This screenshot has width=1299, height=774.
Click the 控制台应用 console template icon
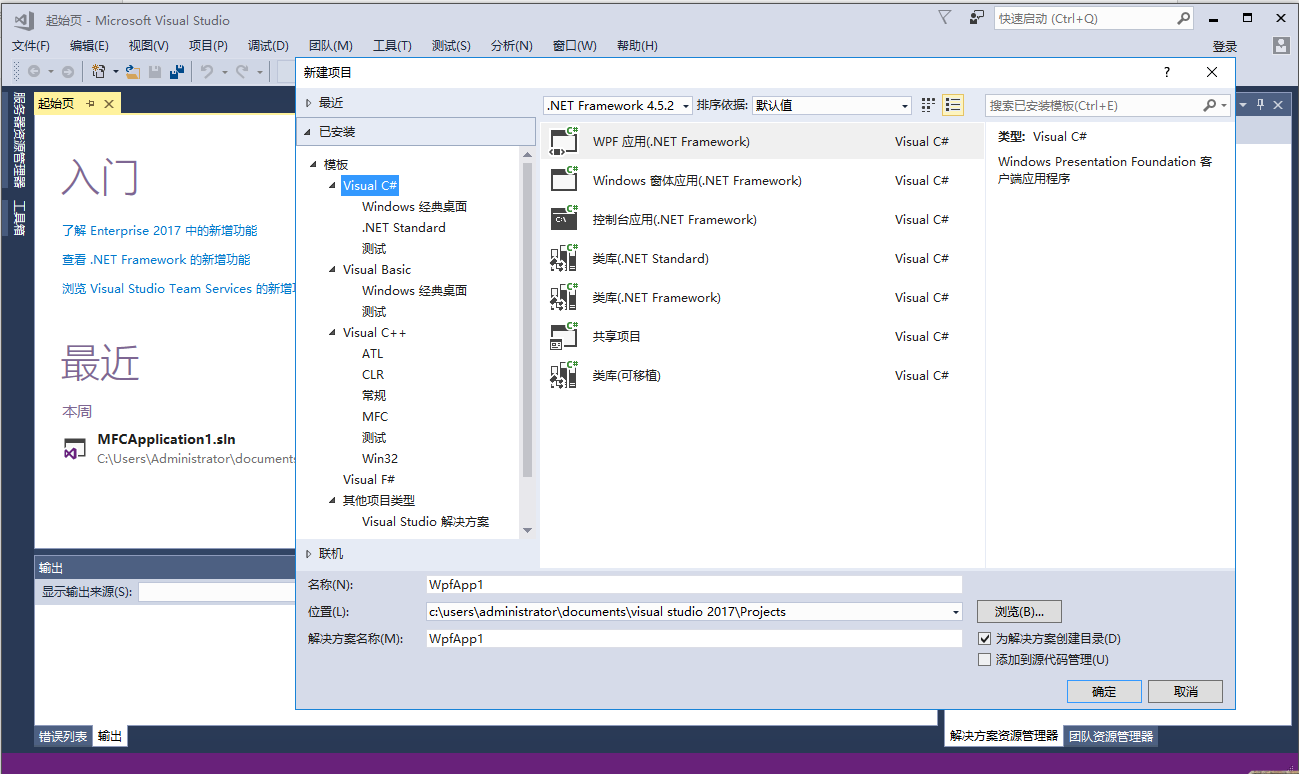pyautogui.click(x=564, y=219)
